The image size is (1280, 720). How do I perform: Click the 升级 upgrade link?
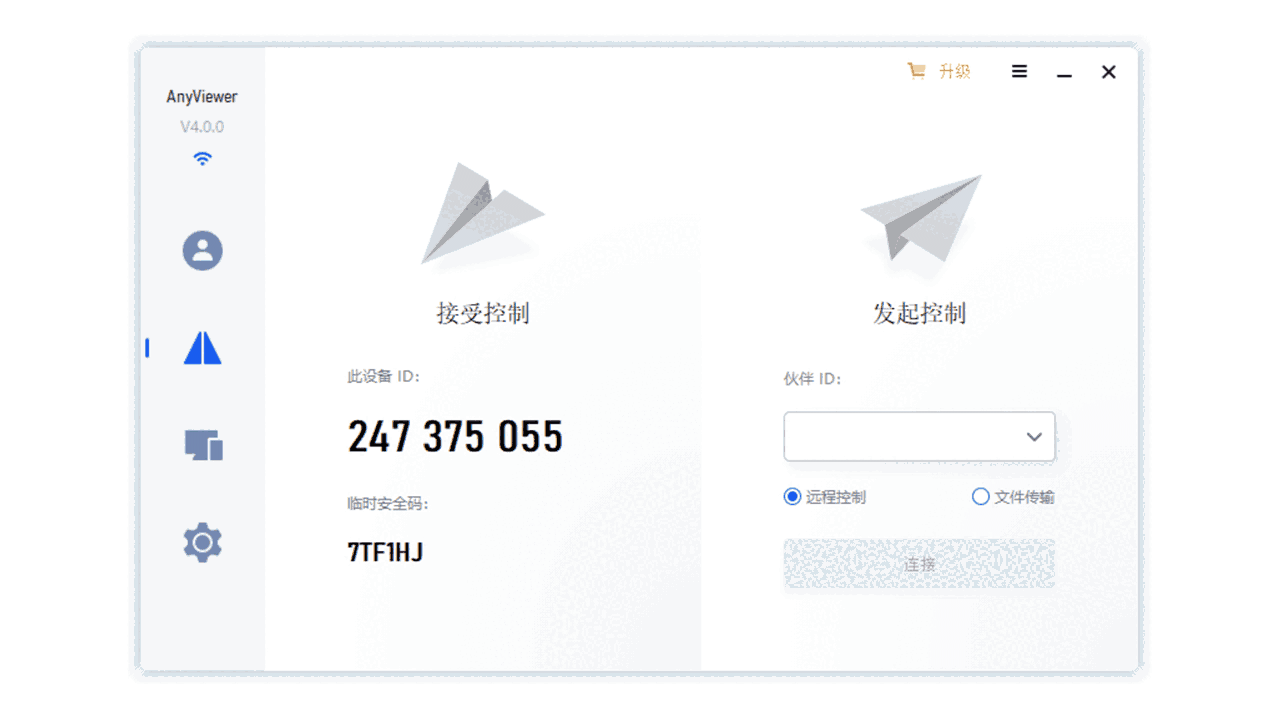coord(954,71)
